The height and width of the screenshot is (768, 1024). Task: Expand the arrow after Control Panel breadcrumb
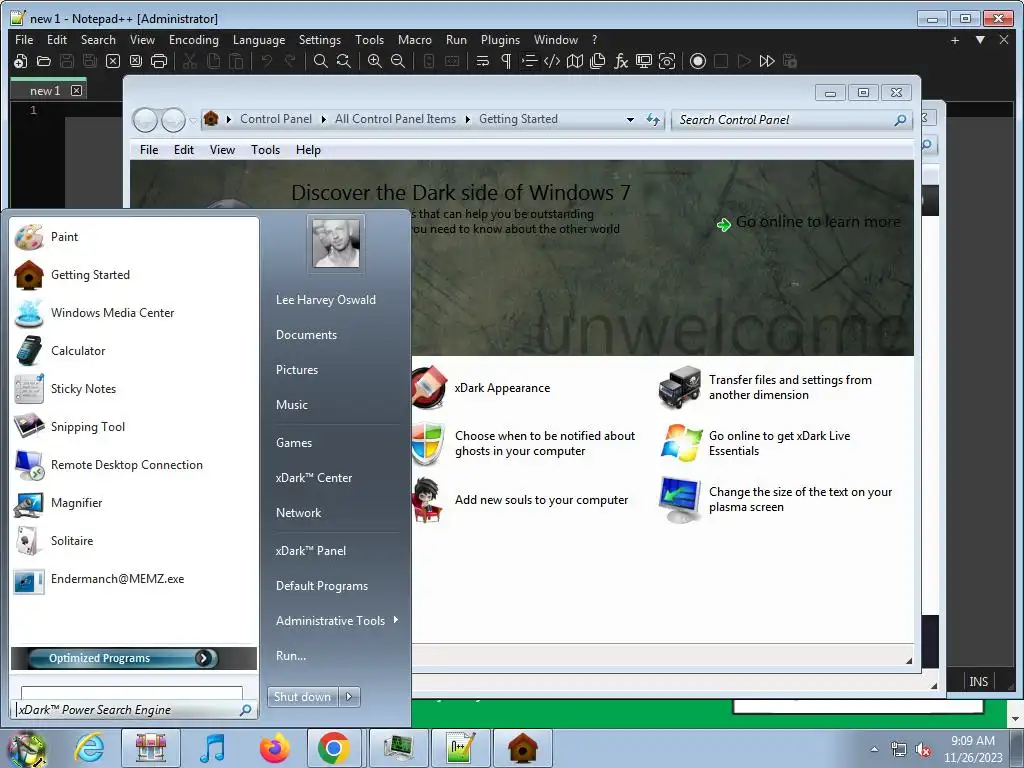[x=323, y=120]
